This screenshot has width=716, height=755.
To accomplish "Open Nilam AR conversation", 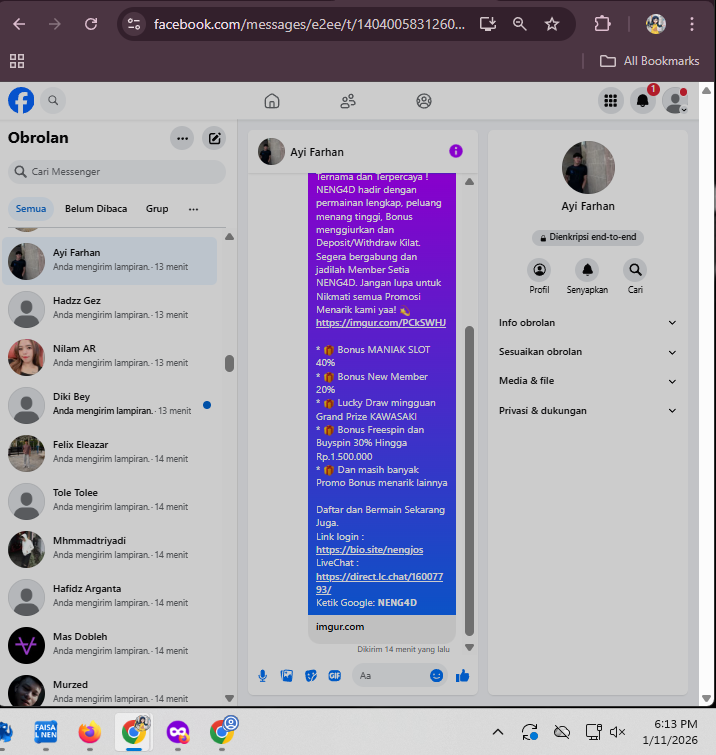I will [x=110, y=357].
